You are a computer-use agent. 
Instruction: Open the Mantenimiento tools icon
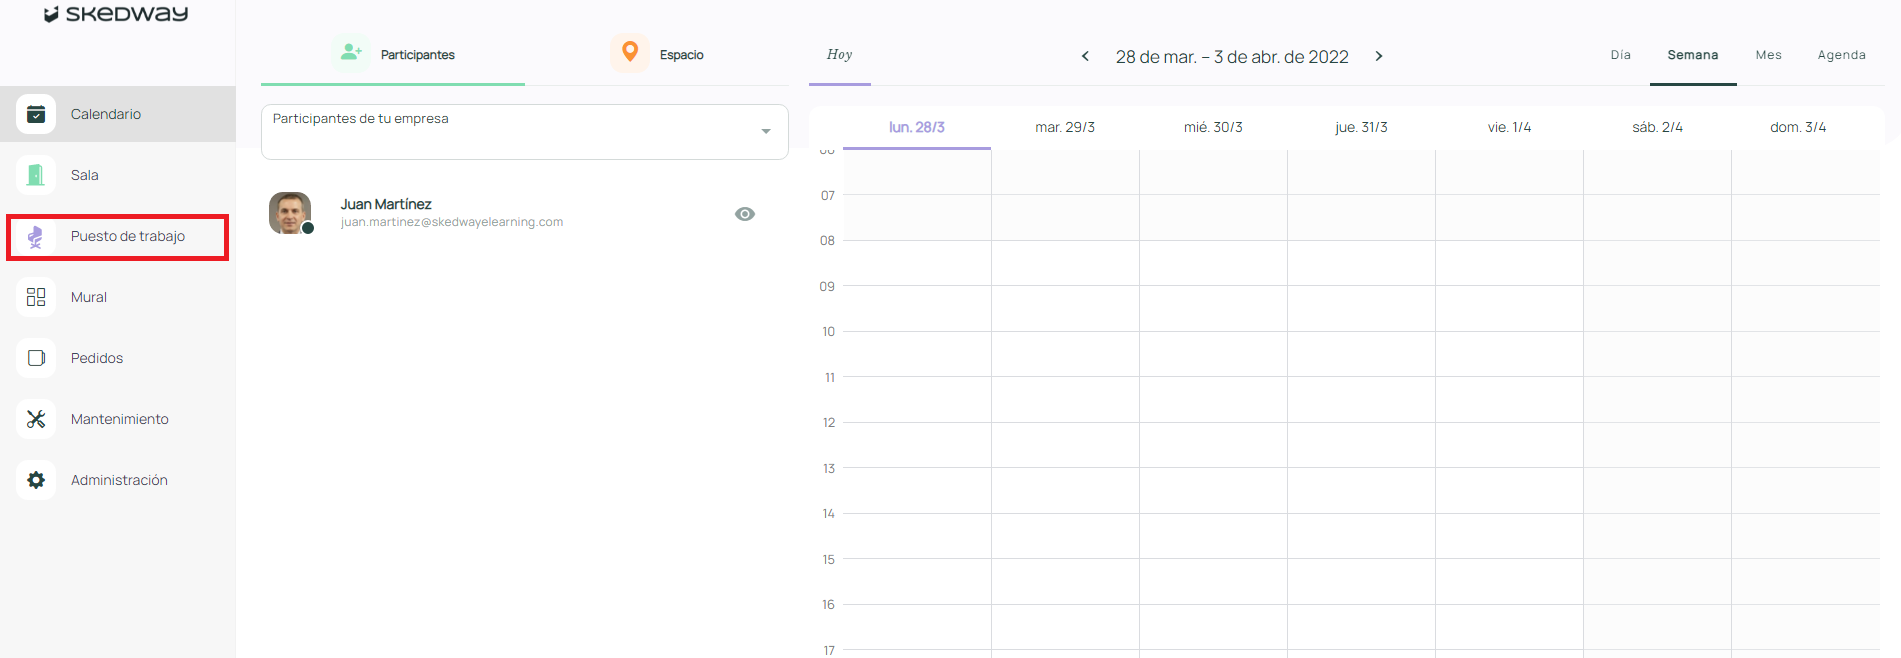pyautogui.click(x=36, y=419)
